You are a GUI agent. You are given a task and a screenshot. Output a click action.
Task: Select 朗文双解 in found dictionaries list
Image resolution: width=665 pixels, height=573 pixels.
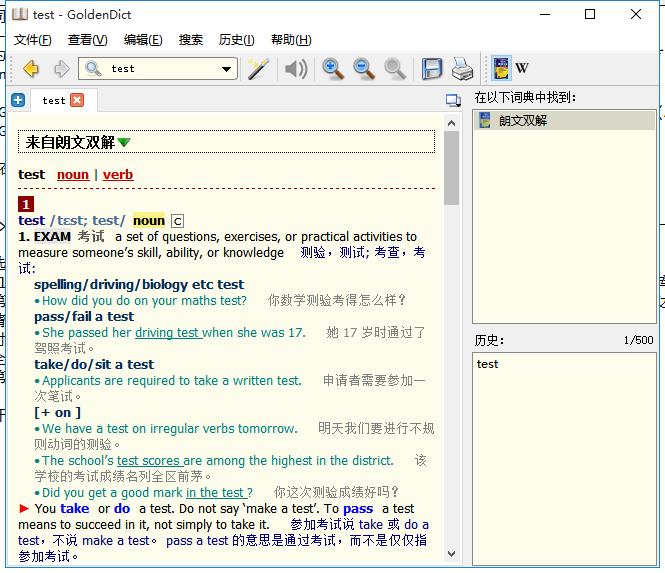[564, 121]
